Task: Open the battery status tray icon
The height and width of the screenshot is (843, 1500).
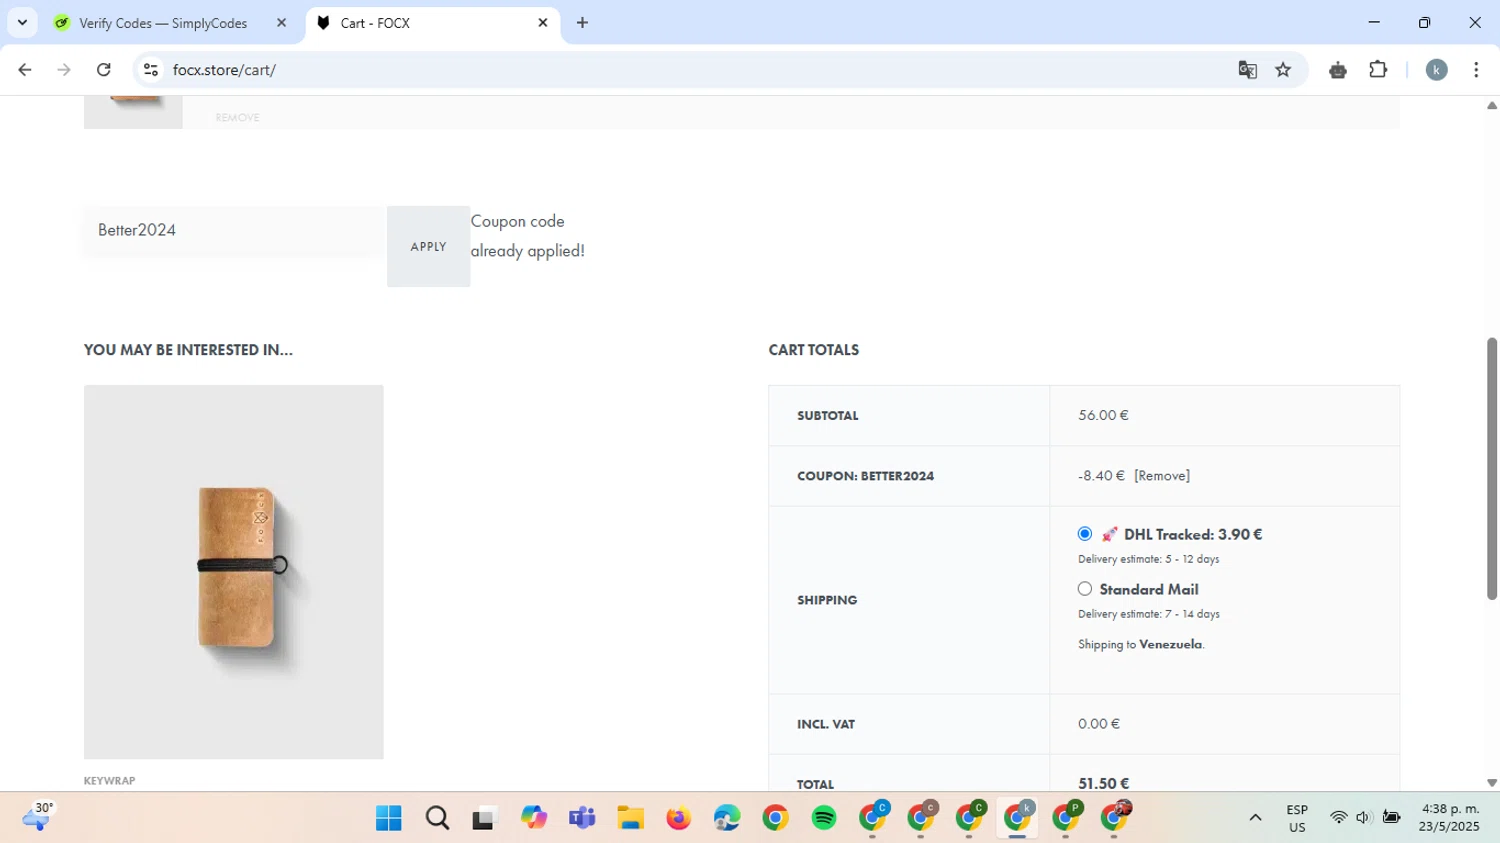Action: pyautogui.click(x=1391, y=818)
